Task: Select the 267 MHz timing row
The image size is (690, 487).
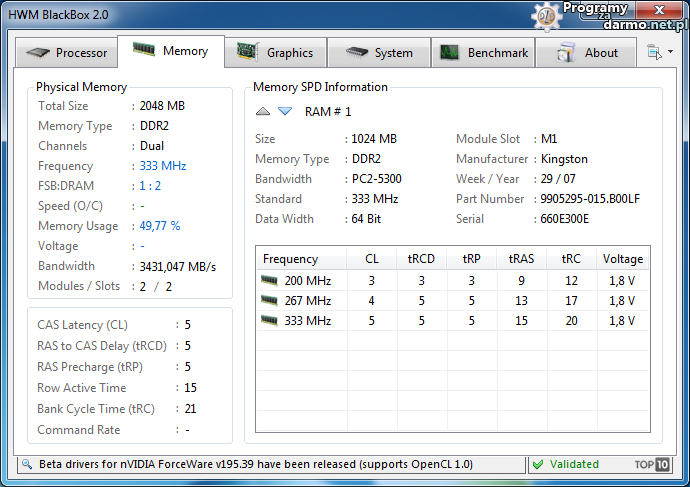Action: pyautogui.click(x=305, y=301)
